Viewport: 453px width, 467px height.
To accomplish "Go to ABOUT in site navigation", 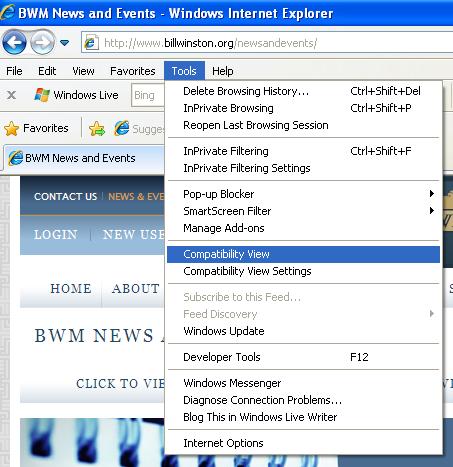I will pos(136,289).
